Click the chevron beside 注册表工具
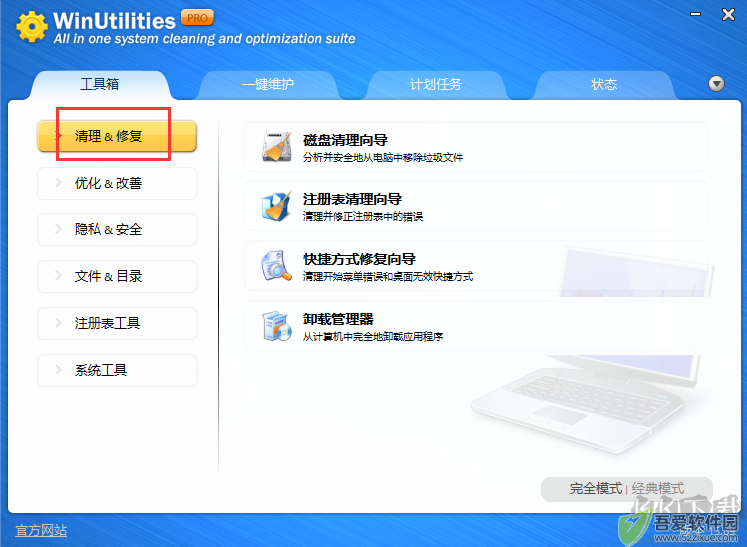Viewport: 747px width, 547px height. [58, 323]
